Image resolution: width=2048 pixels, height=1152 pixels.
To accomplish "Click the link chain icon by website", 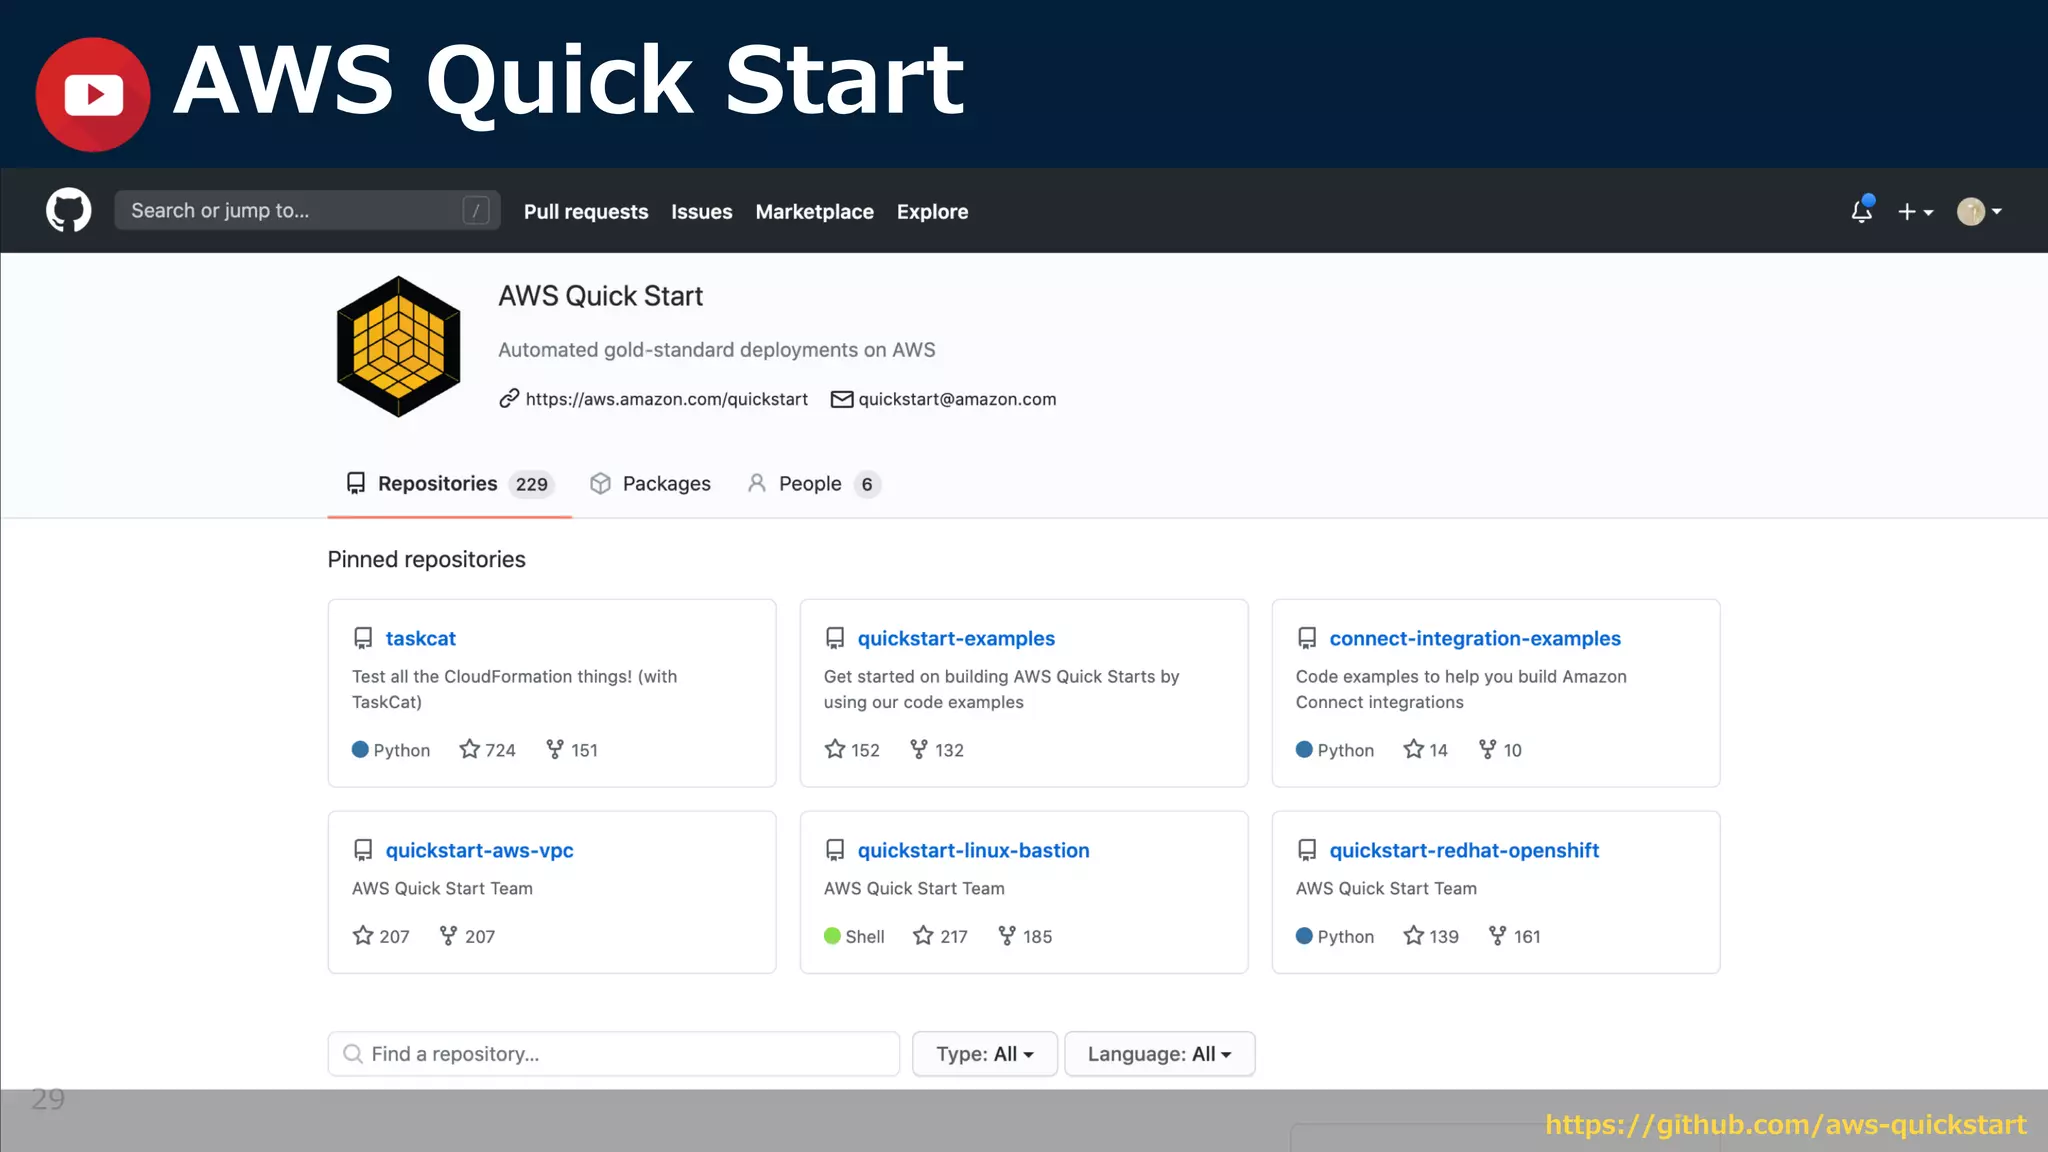I will click(x=509, y=398).
